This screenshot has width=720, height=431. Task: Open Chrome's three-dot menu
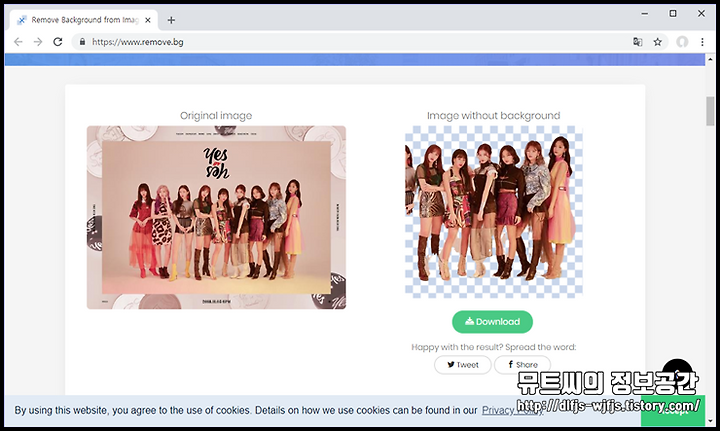click(x=702, y=42)
